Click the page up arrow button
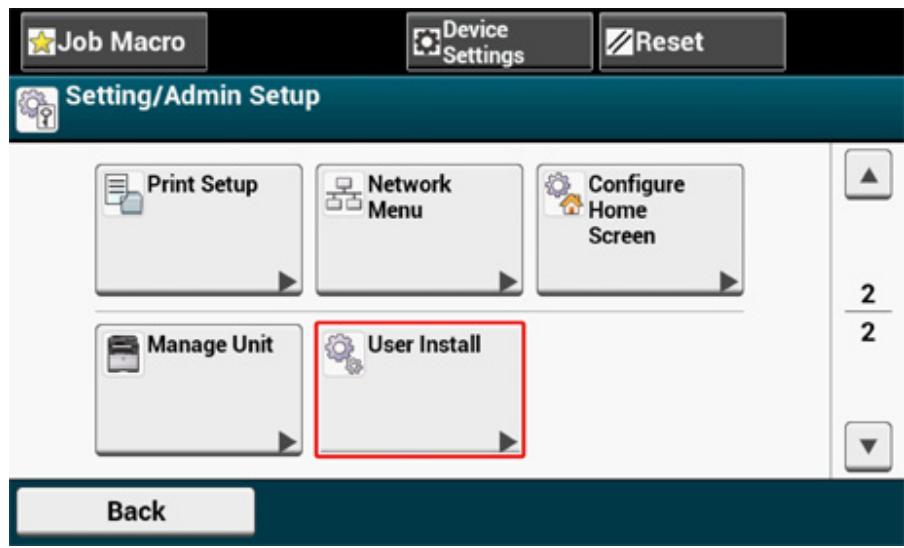 click(868, 175)
